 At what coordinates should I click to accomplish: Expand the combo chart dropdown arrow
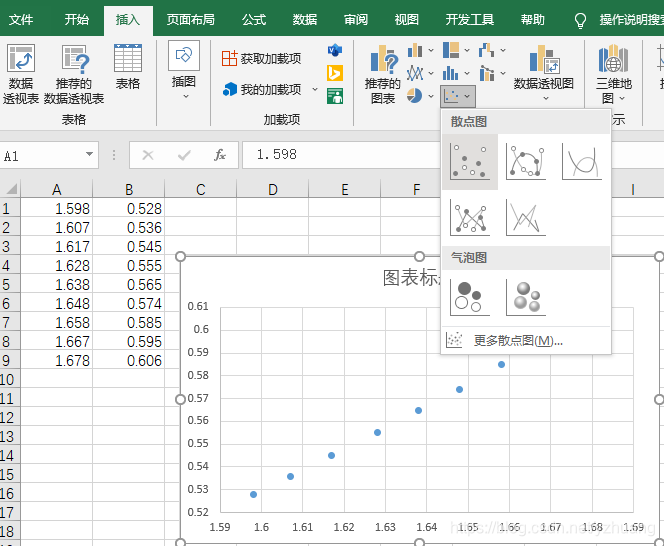pos(503,73)
